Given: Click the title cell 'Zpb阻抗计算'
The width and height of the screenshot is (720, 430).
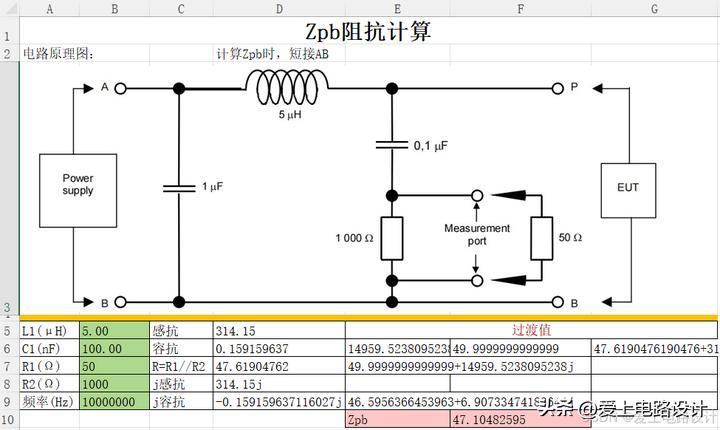Looking at the screenshot, I should (369, 31).
